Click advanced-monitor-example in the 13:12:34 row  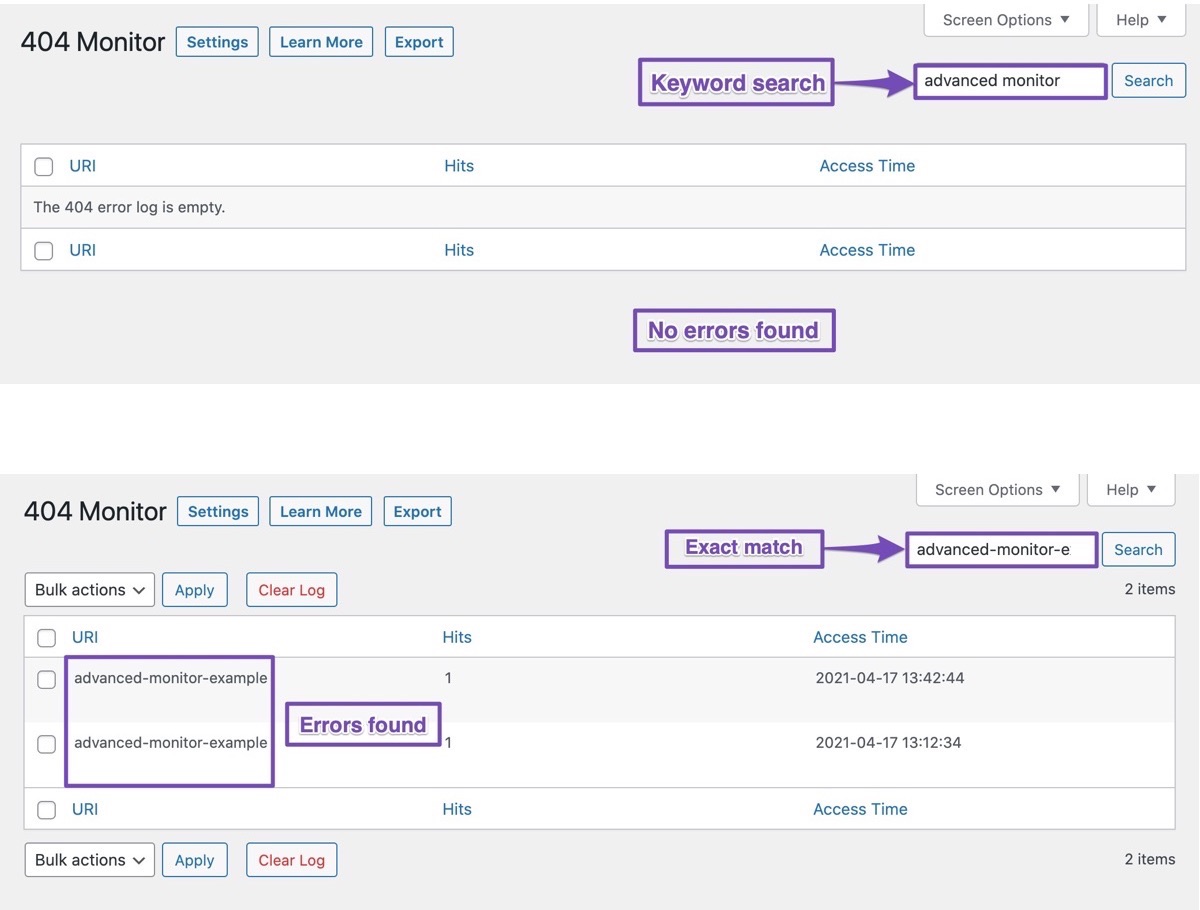click(x=171, y=743)
